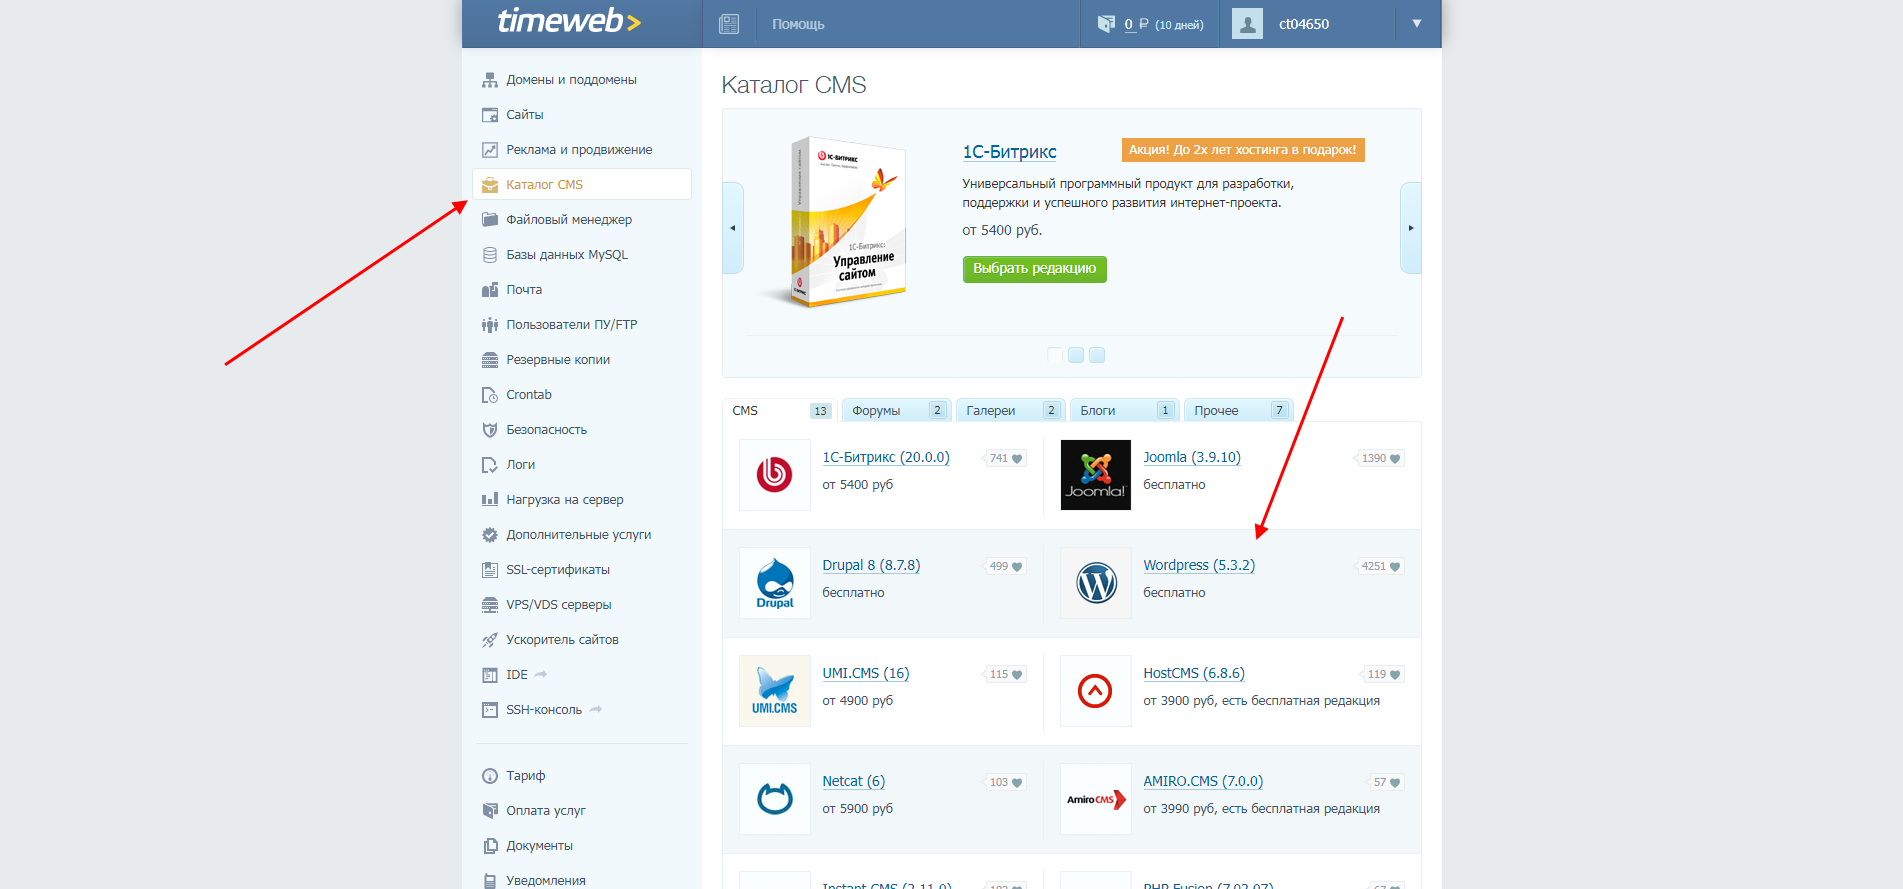Click the 1С-Битрикс banner title link
This screenshot has width=1903, height=889.
click(1009, 152)
